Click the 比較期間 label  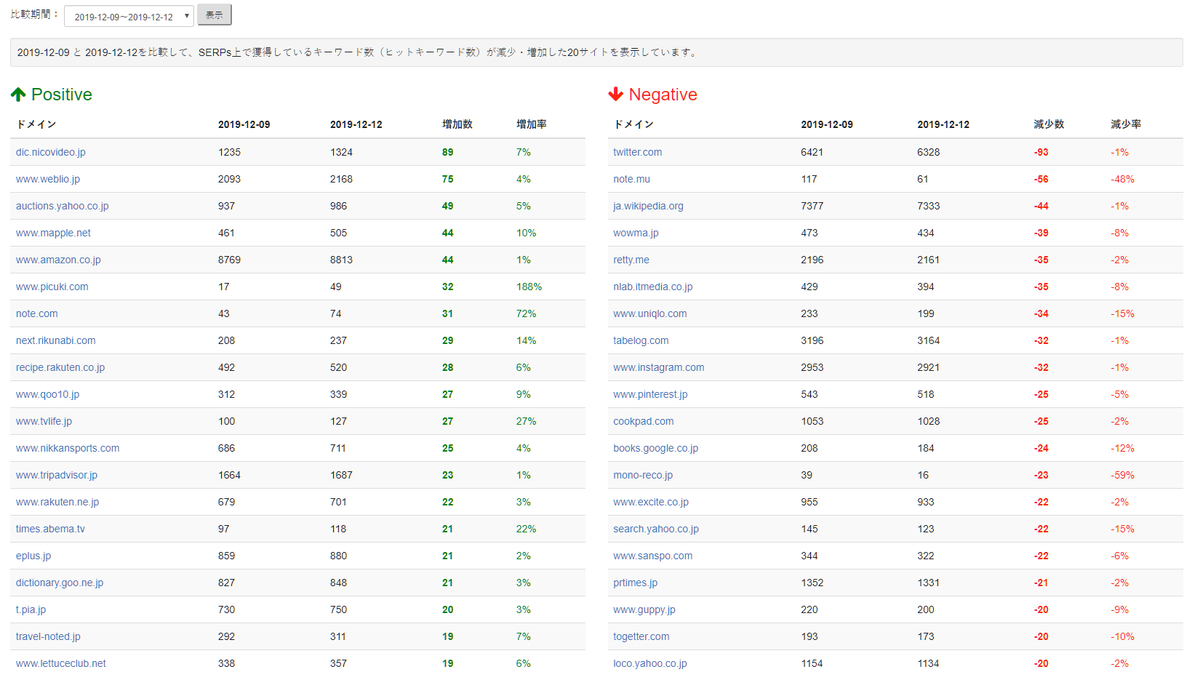click(35, 15)
